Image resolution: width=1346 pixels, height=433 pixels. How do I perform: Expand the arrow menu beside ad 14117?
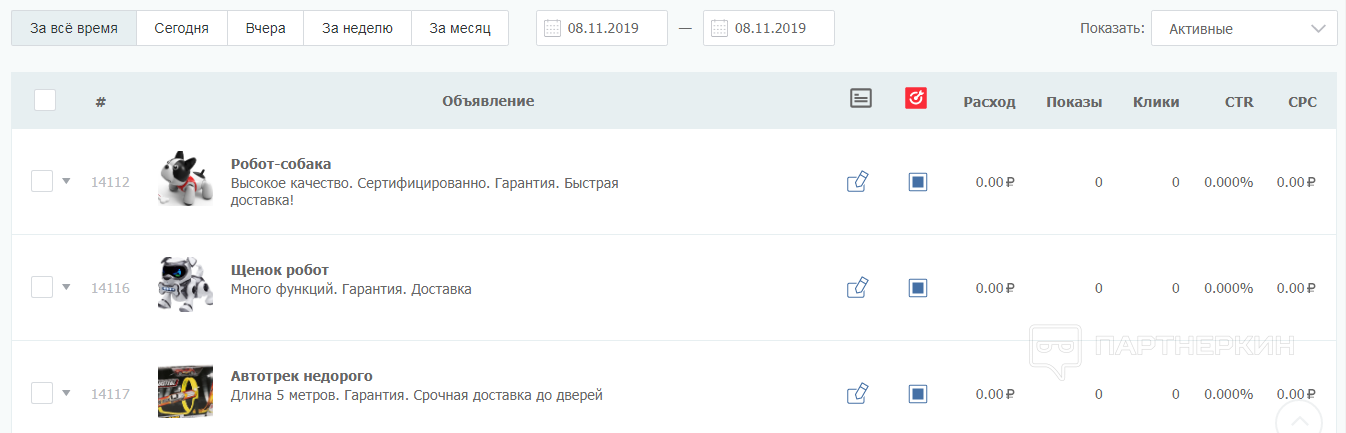pyautogui.click(x=66, y=393)
